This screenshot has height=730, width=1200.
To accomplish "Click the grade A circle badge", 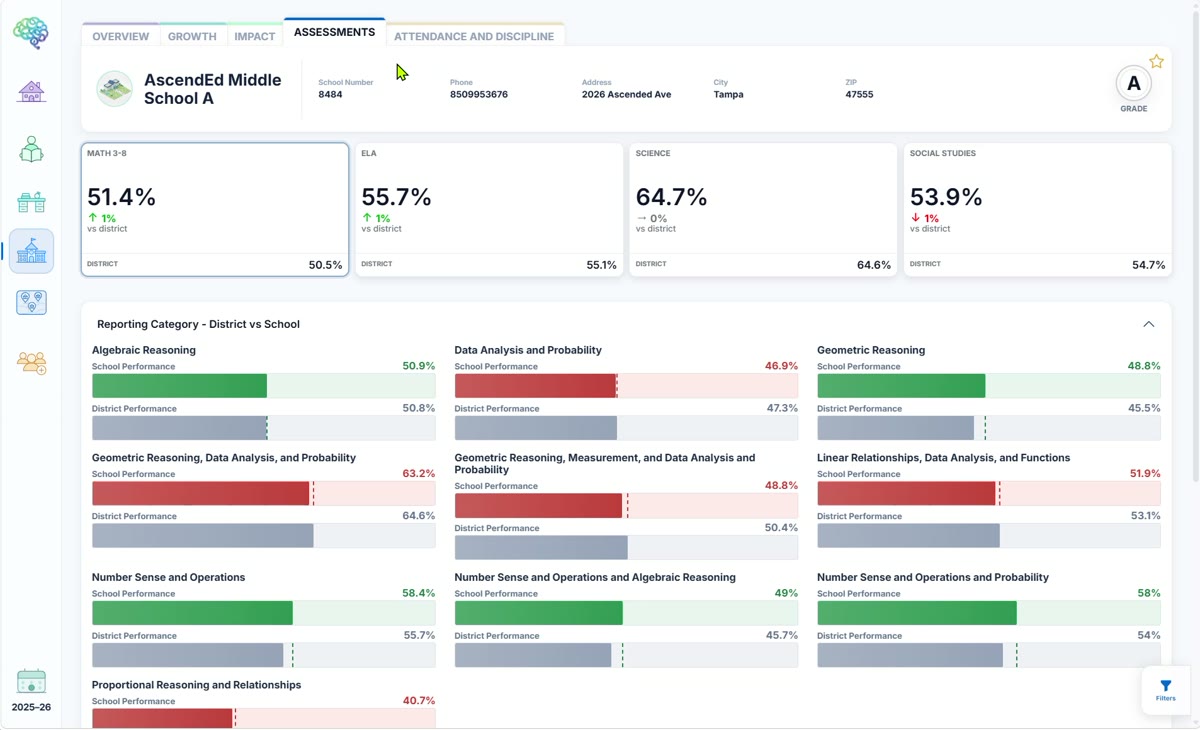I will (x=1133, y=85).
